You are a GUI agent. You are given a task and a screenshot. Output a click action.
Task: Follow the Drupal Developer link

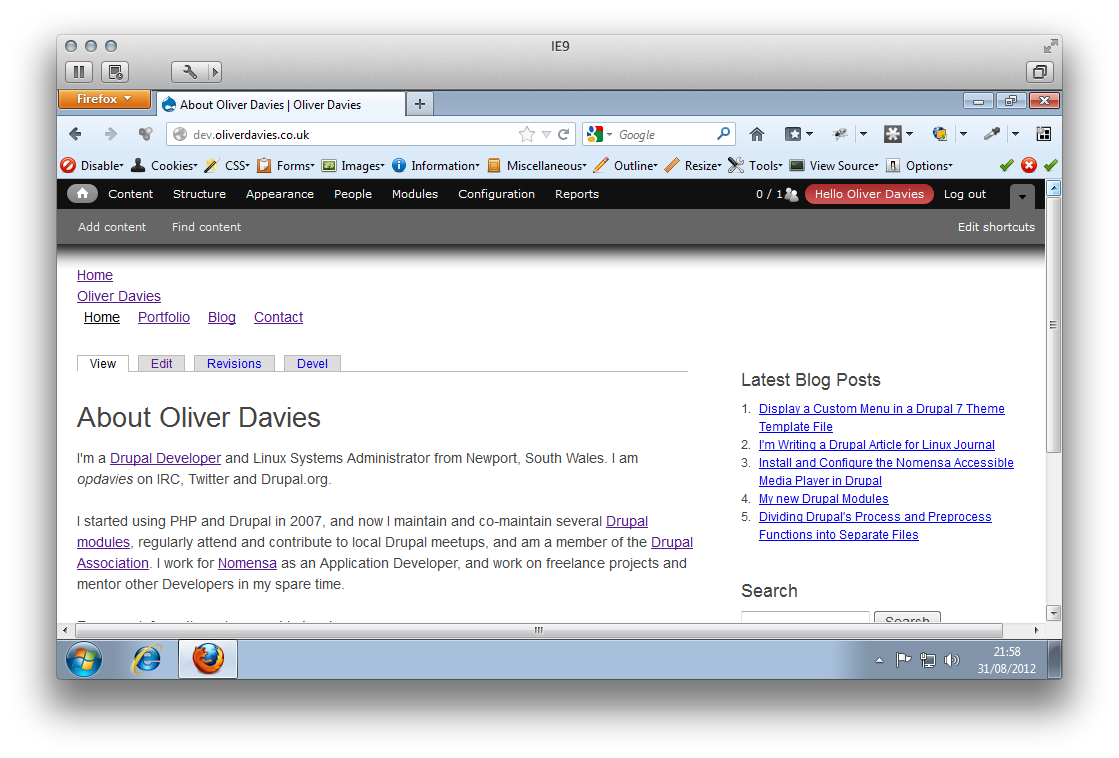[x=165, y=458]
